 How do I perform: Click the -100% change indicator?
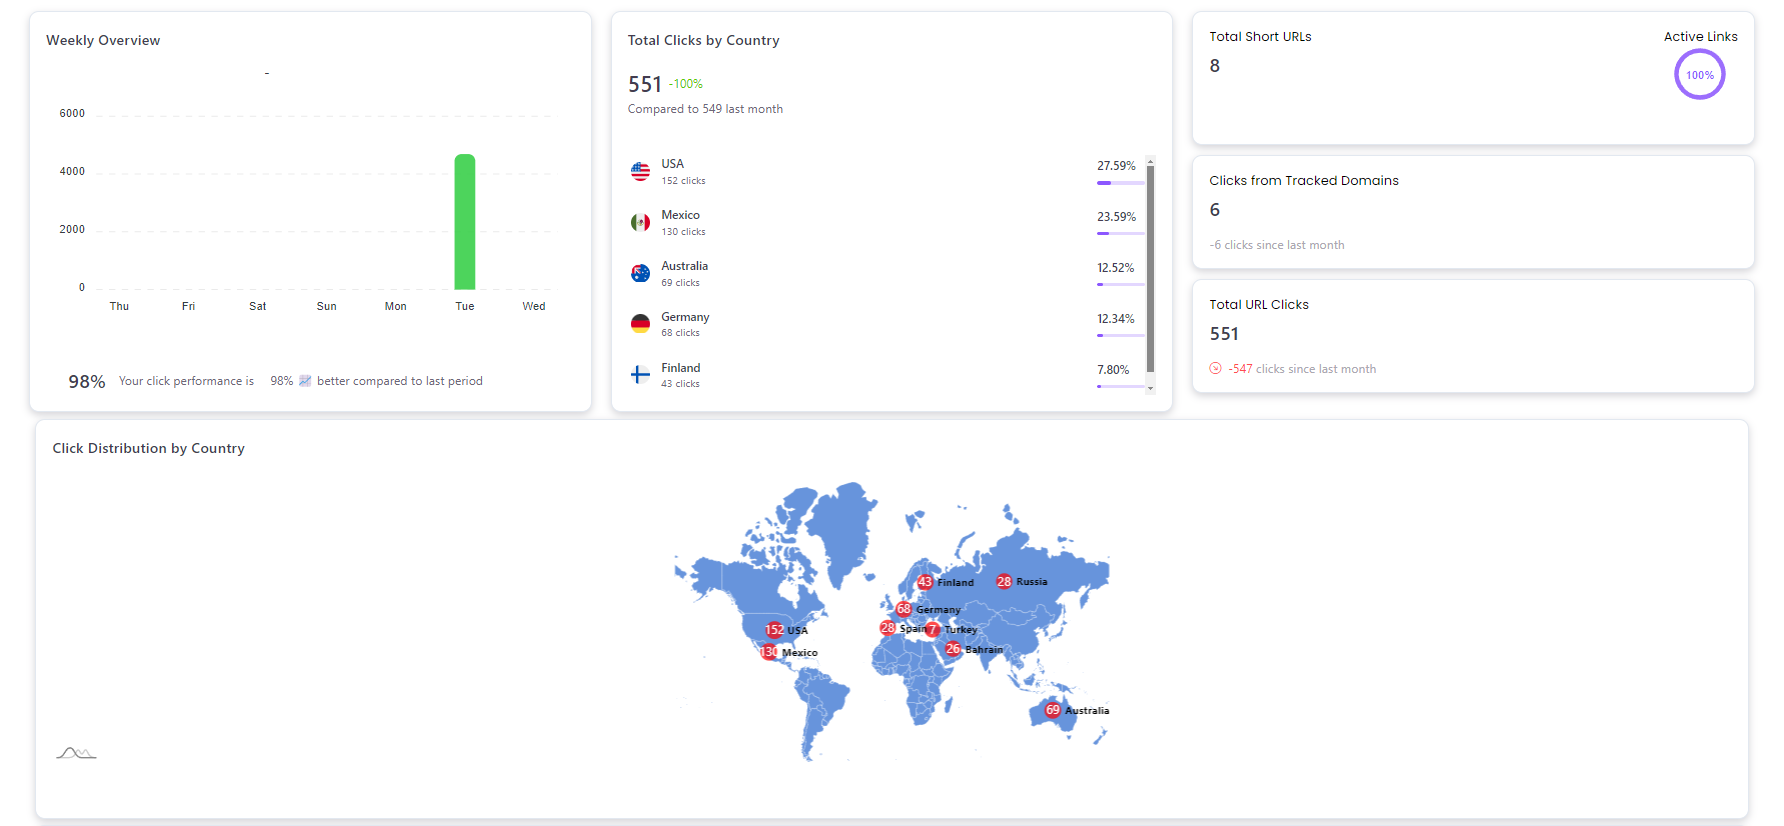coord(686,84)
